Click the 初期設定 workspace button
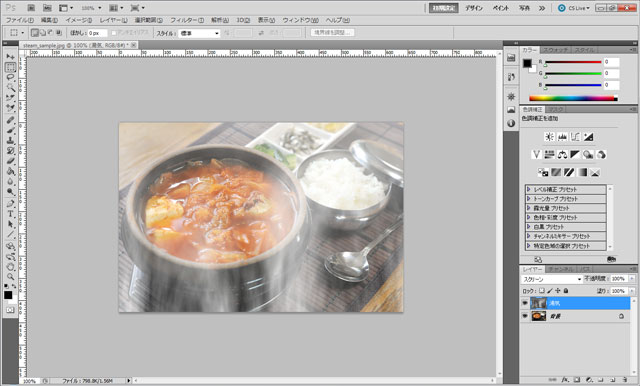 click(444, 8)
